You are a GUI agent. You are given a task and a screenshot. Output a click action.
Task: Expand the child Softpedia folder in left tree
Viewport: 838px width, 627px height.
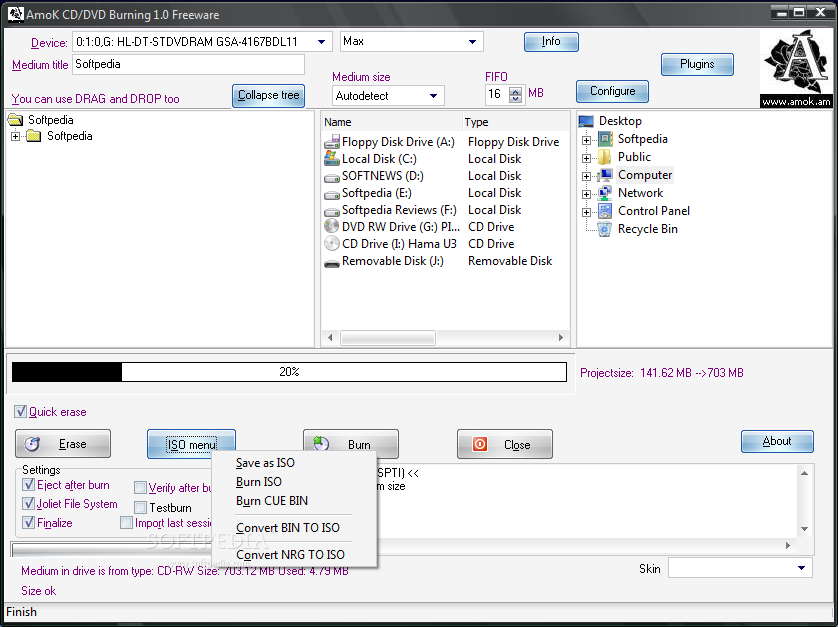[x=15, y=136]
